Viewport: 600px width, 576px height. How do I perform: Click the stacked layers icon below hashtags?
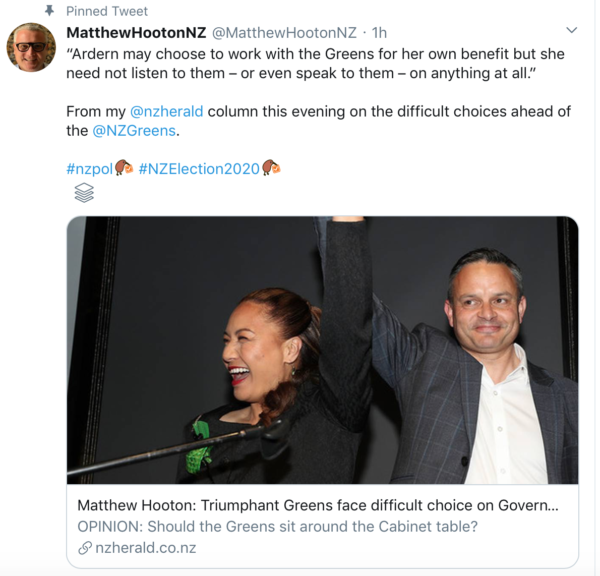85,193
